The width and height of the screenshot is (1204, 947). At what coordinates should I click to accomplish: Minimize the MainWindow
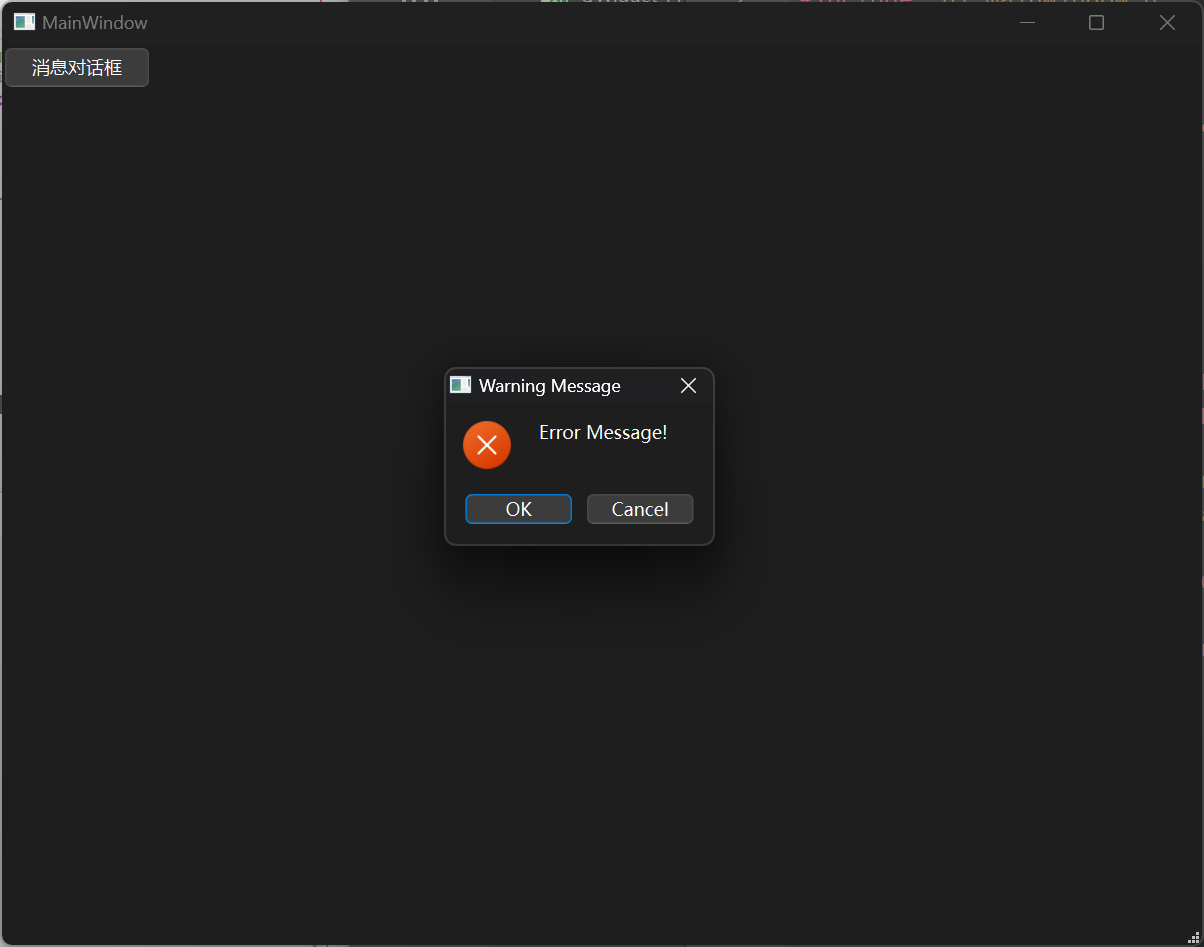(1027, 22)
